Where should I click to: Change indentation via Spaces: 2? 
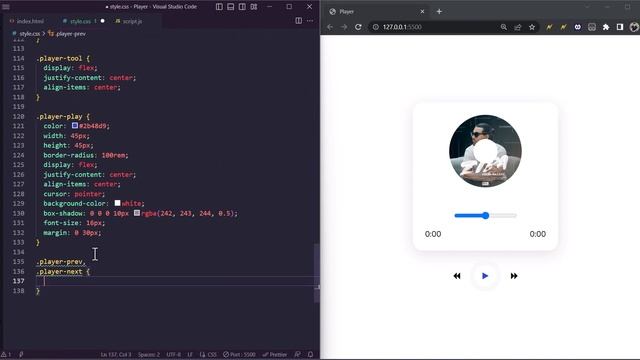pyautogui.click(x=149, y=354)
